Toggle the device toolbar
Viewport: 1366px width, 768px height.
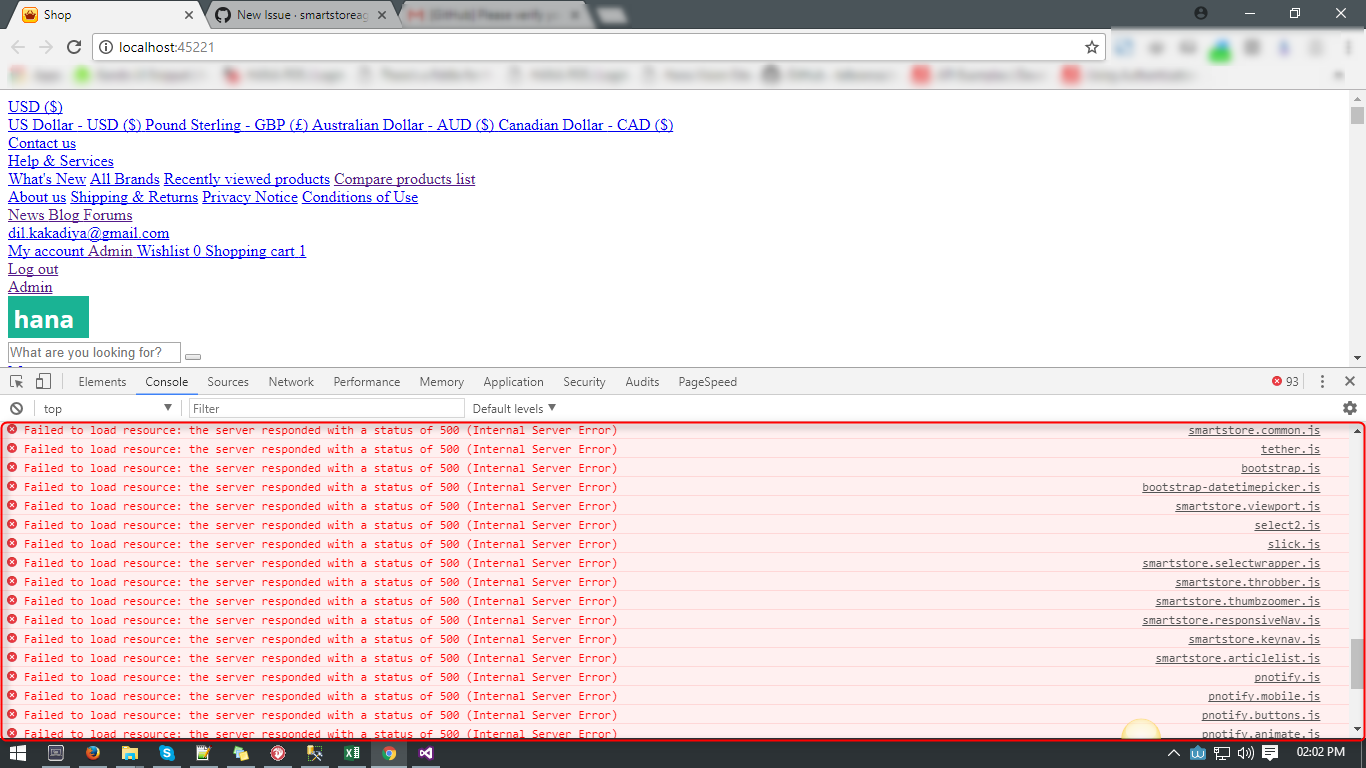coord(41,381)
